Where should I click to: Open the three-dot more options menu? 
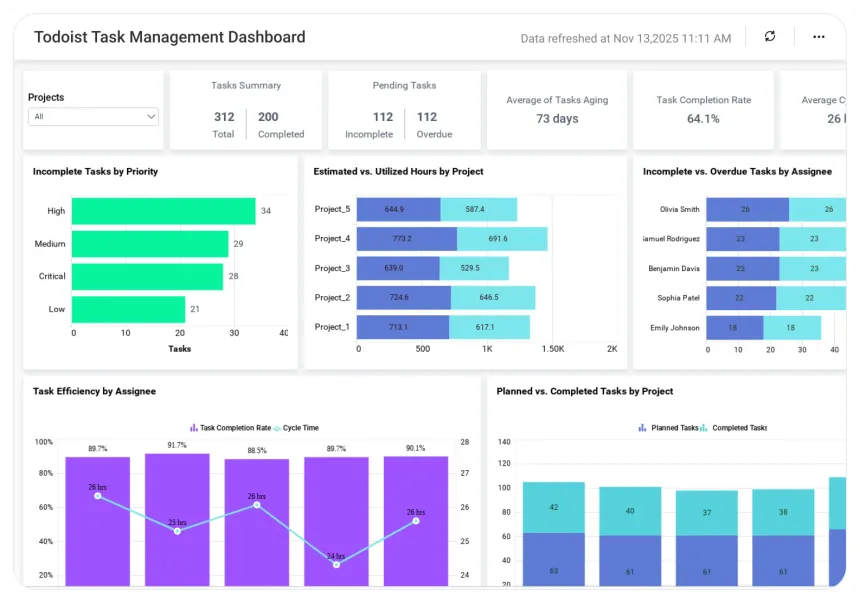coord(818,37)
